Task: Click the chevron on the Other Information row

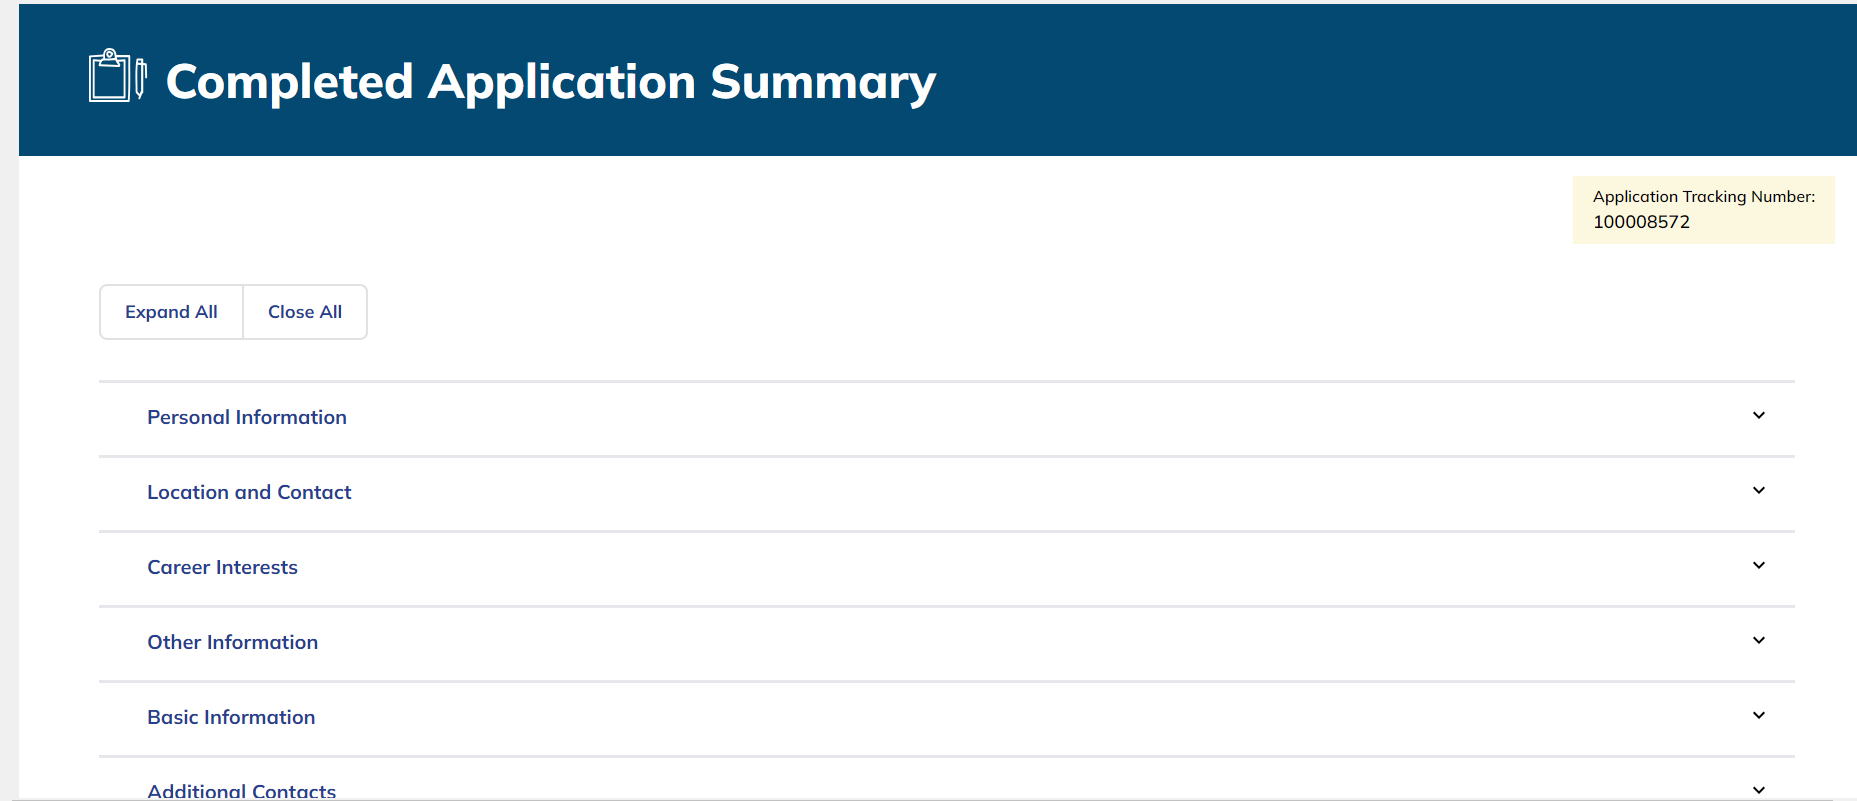Action: [x=1758, y=641]
